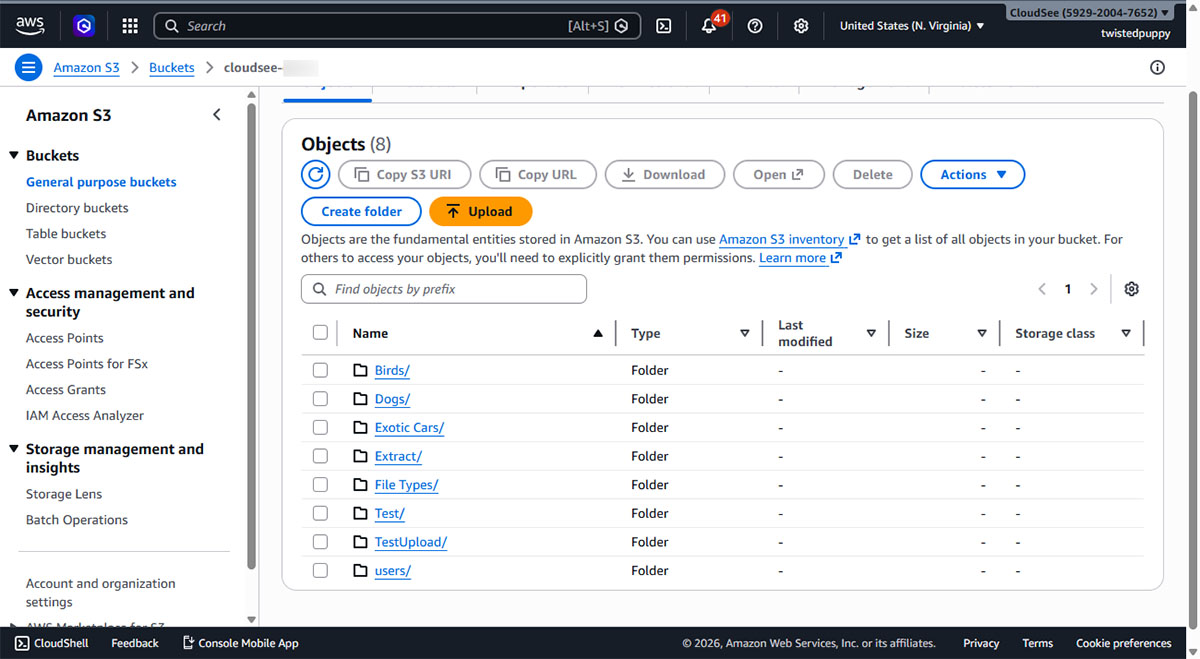Viewport: 1200px width, 659px height.
Task: Click the Extract folder icon
Action: click(x=361, y=456)
